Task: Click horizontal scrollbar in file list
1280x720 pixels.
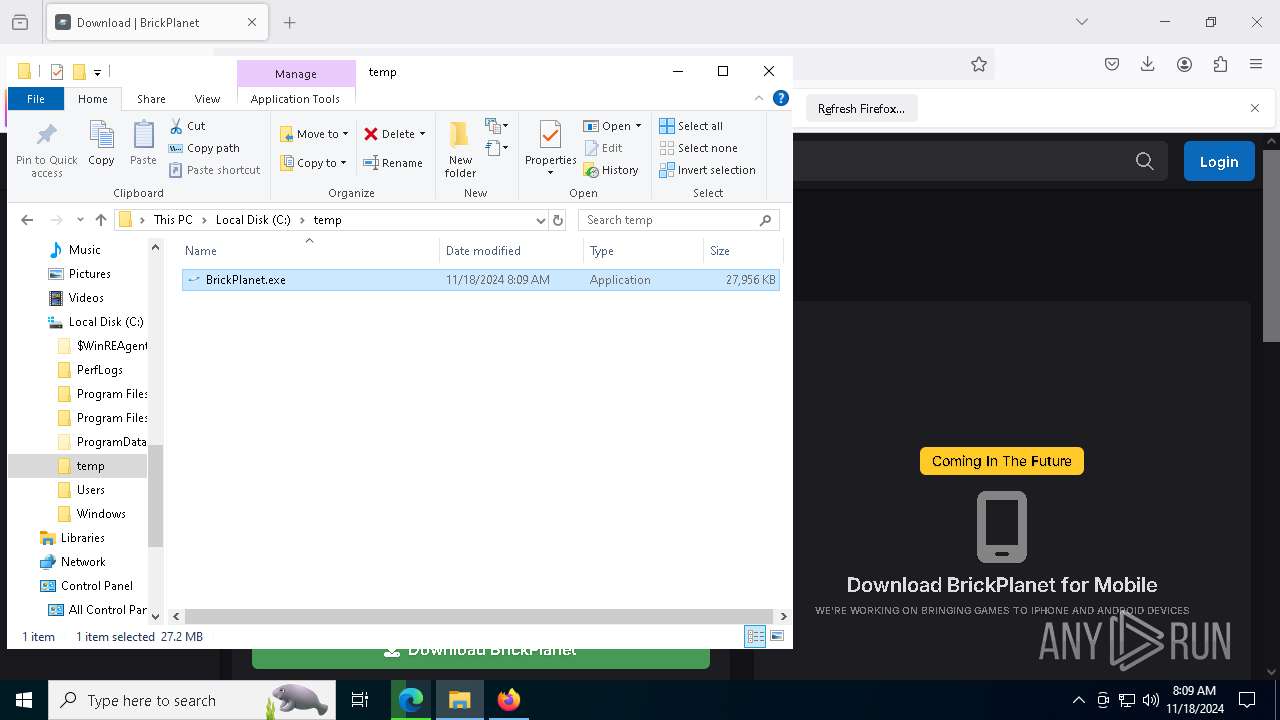Action: tap(480, 616)
